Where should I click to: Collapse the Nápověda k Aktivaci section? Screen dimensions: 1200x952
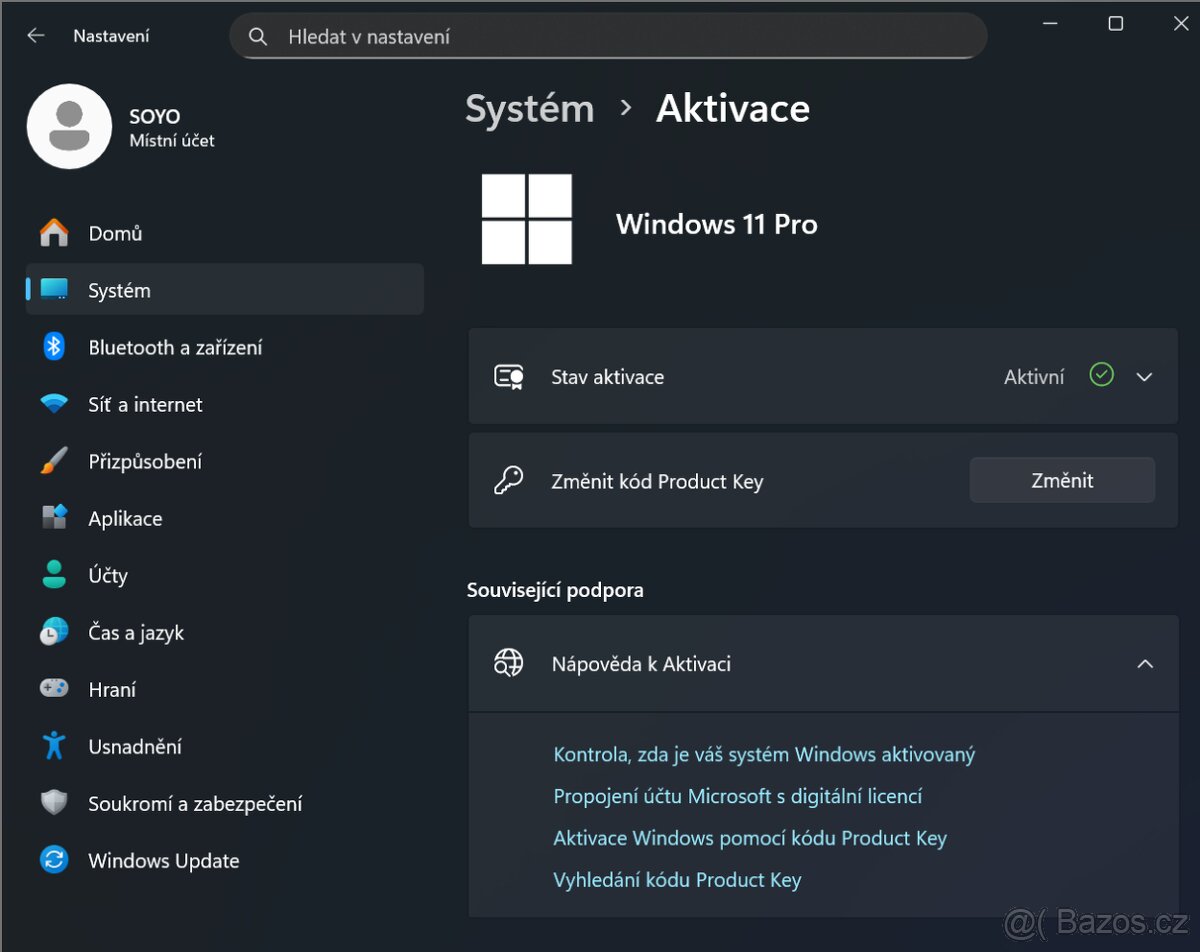(x=1144, y=664)
